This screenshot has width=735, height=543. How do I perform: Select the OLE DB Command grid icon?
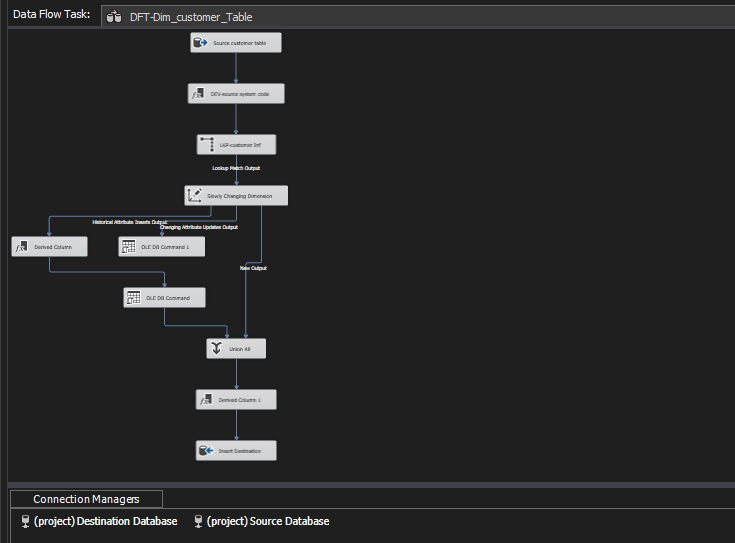click(x=133, y=297)
